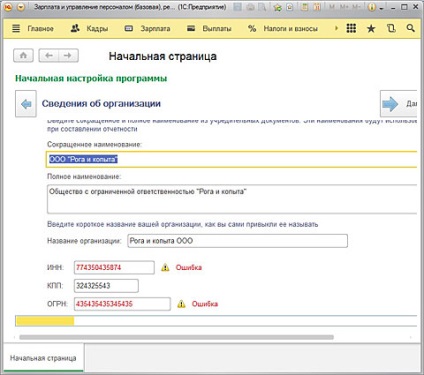Click the Сведения об организации heading

coord(101,104)
